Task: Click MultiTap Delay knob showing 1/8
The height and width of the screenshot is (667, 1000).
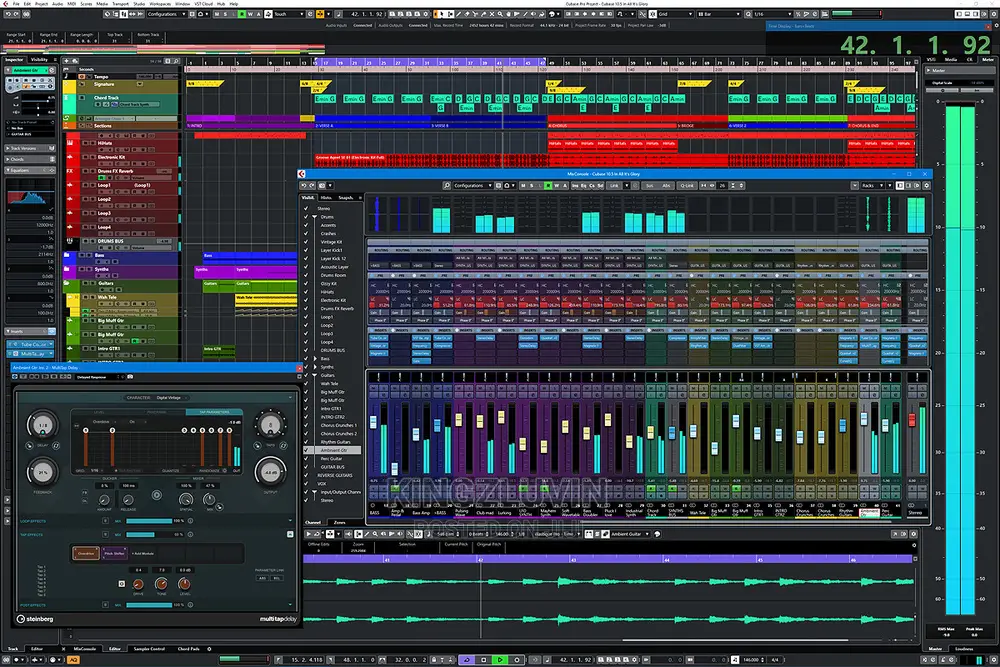Action: (x=42, y=425)
